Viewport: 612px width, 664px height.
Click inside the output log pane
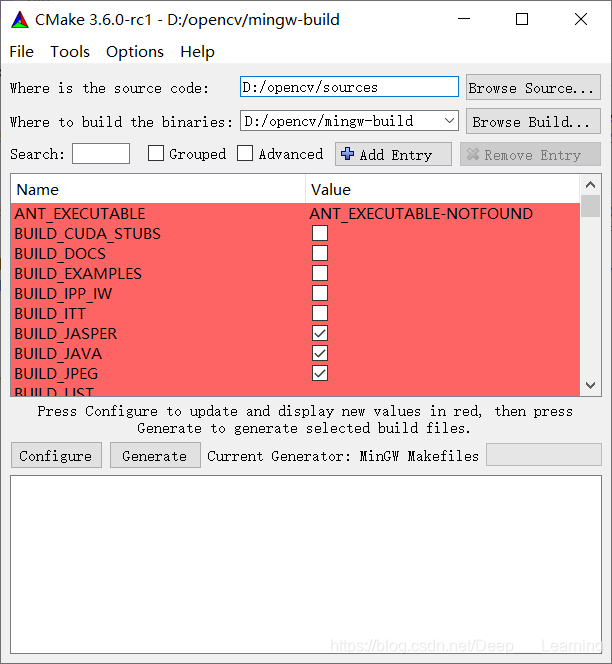click(x=306, y=564)
